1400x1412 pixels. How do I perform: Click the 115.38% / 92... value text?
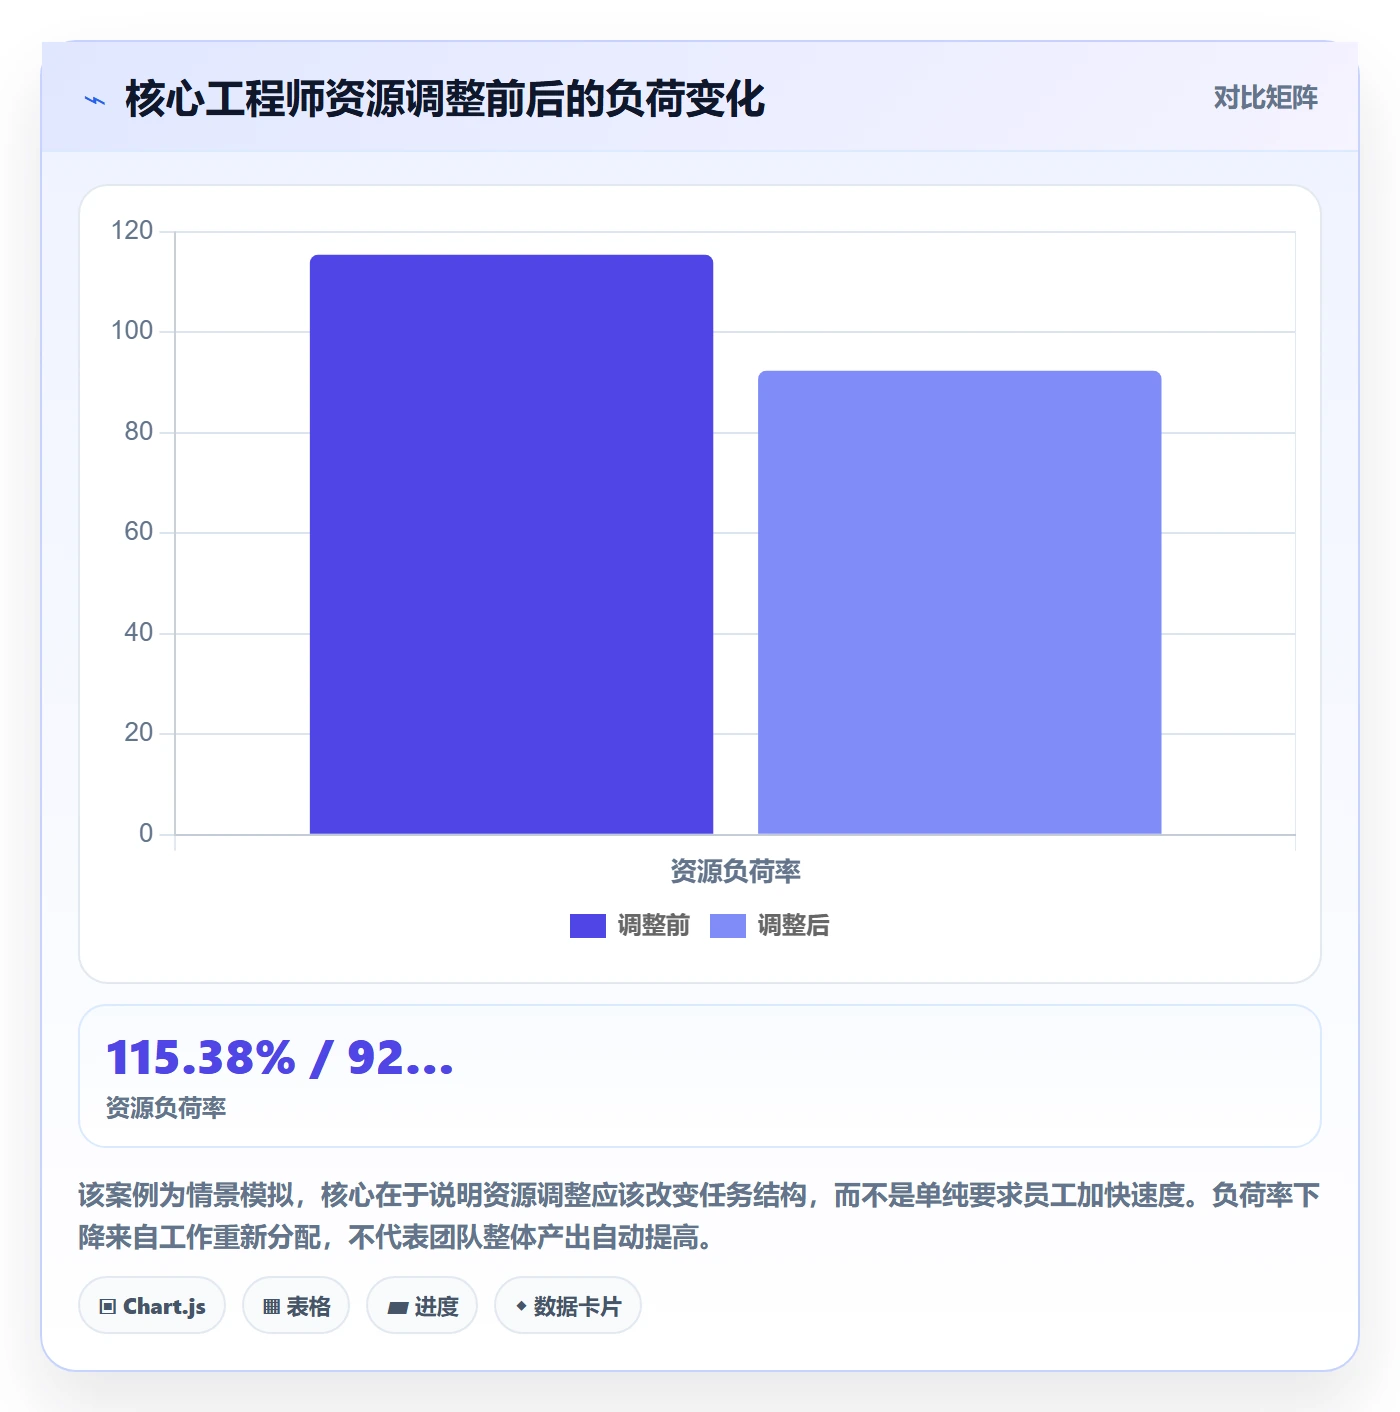point(280,1058)
